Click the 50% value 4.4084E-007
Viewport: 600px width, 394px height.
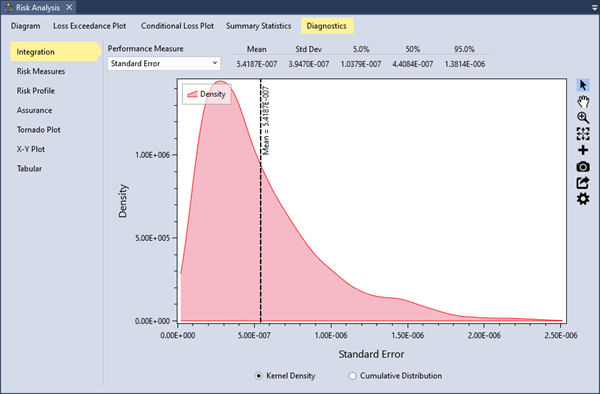tap(412, 64)
